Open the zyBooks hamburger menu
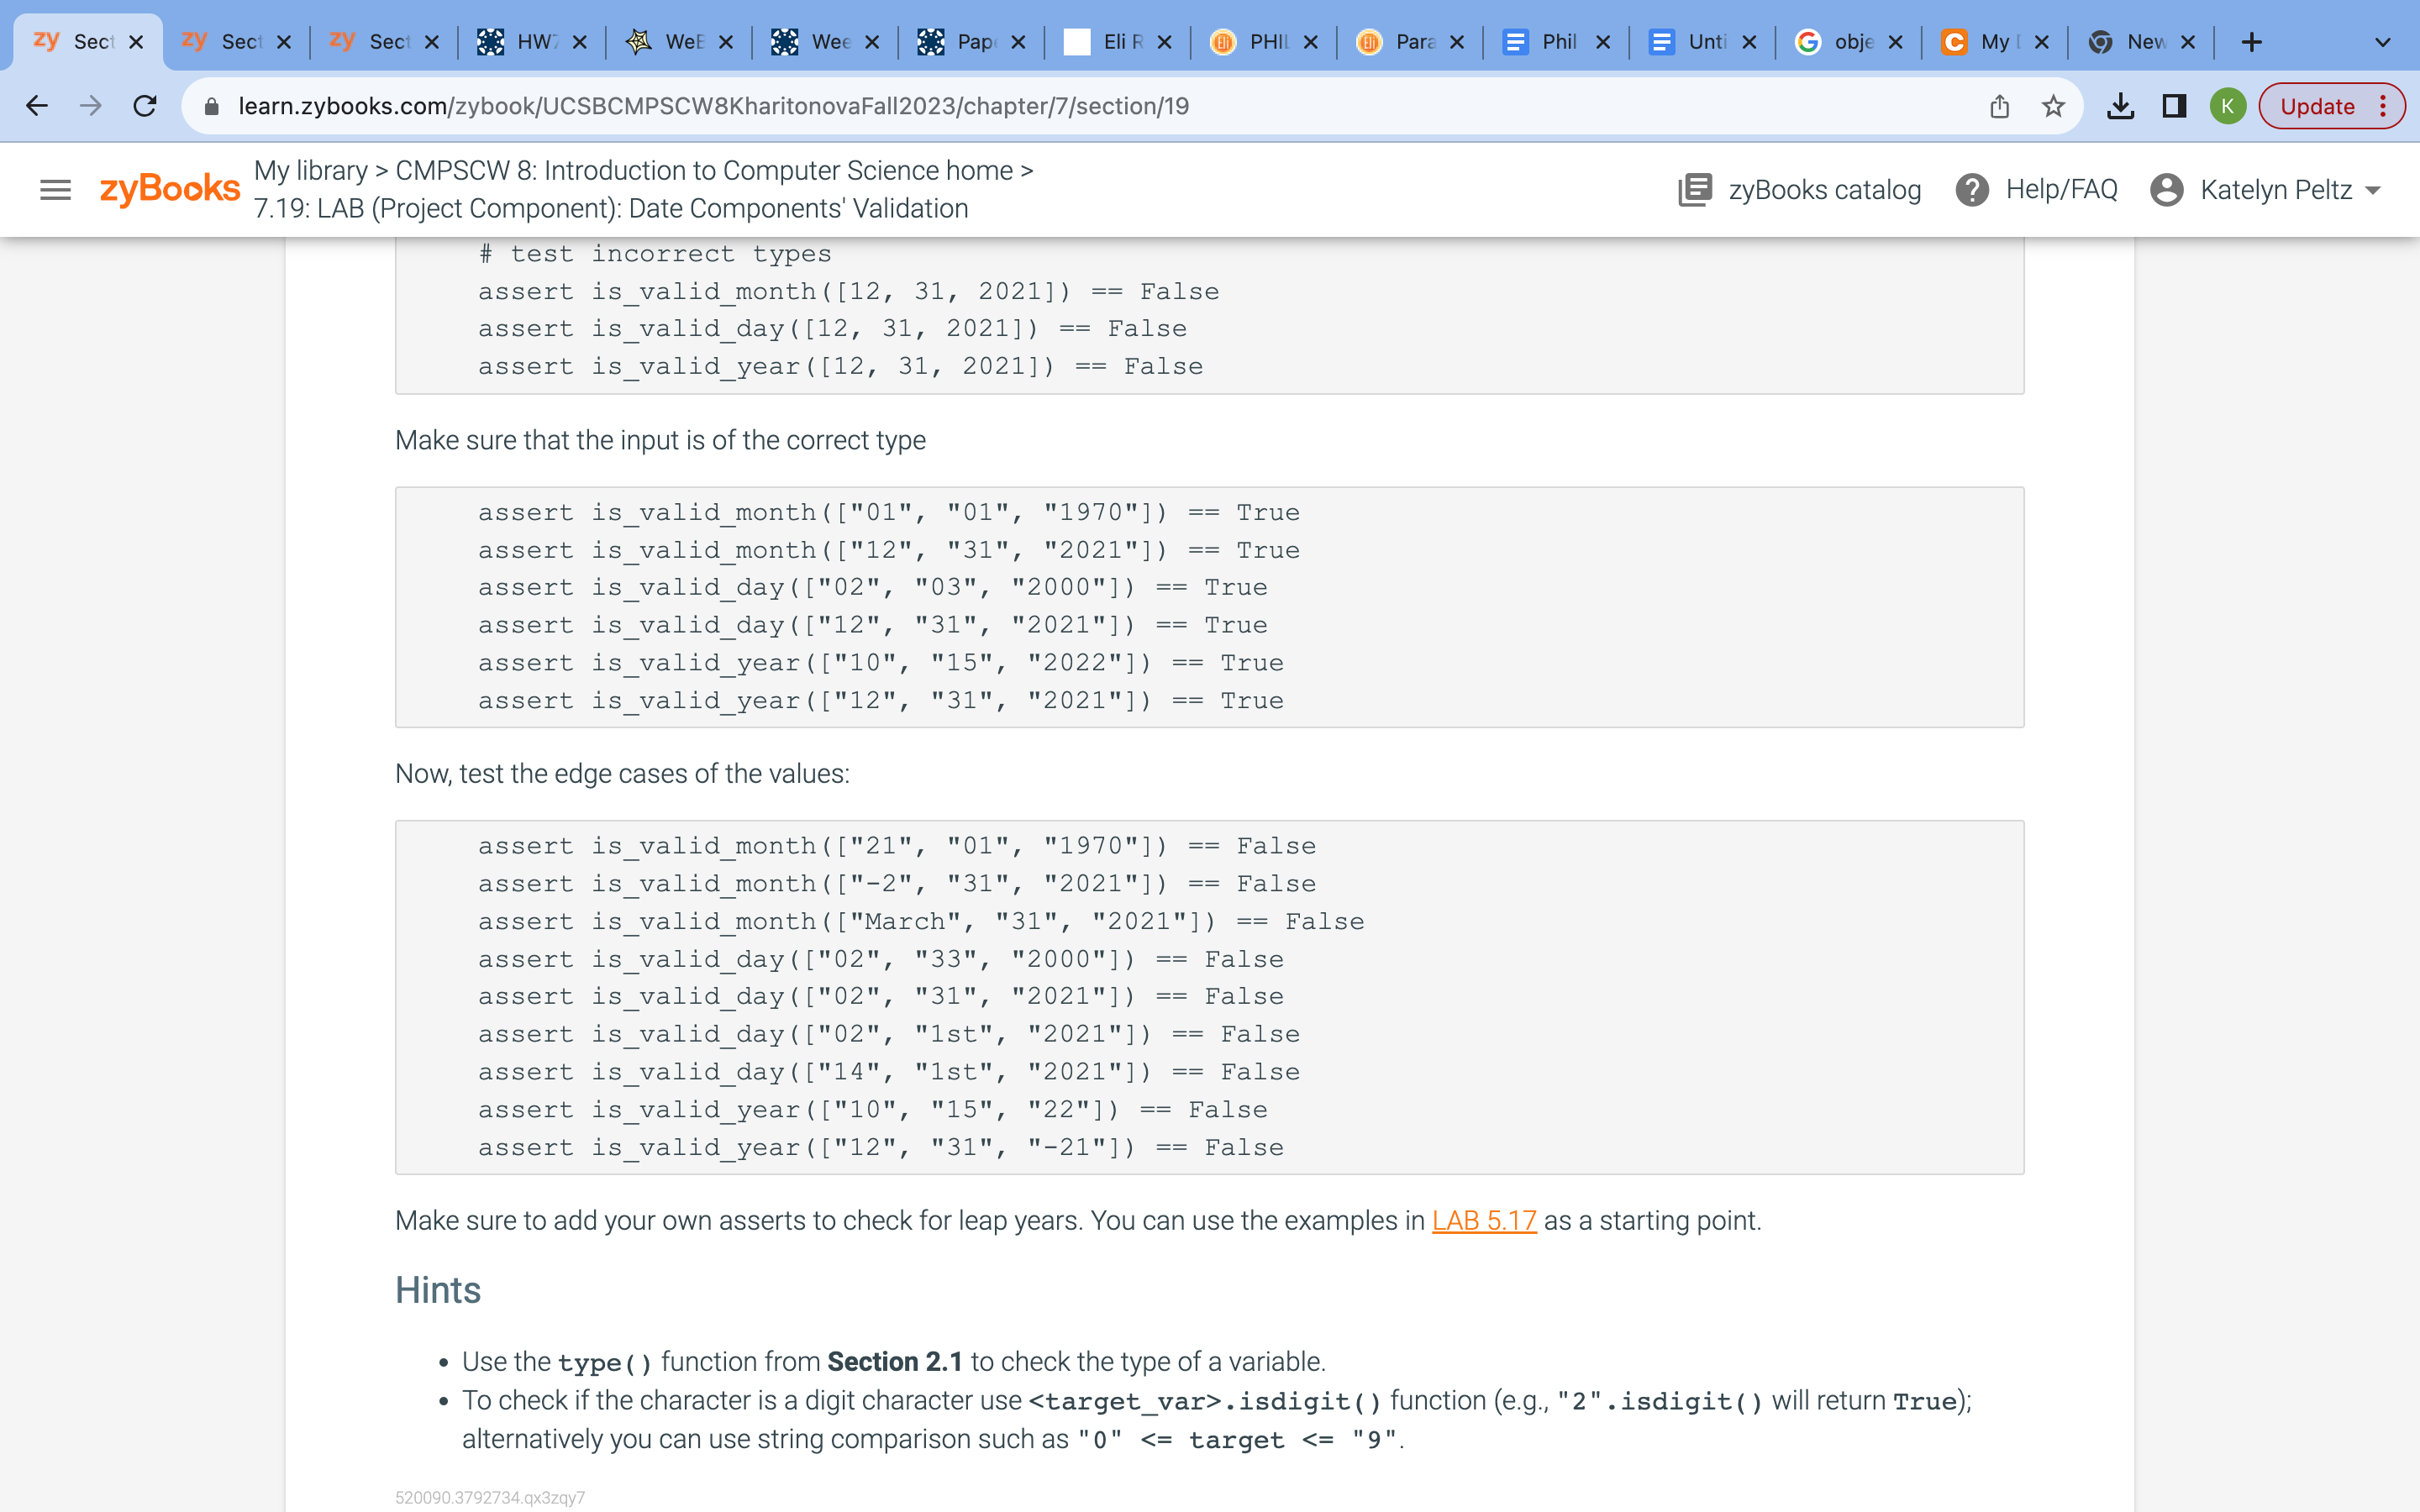2420x1512 pixels. (55, 189)
